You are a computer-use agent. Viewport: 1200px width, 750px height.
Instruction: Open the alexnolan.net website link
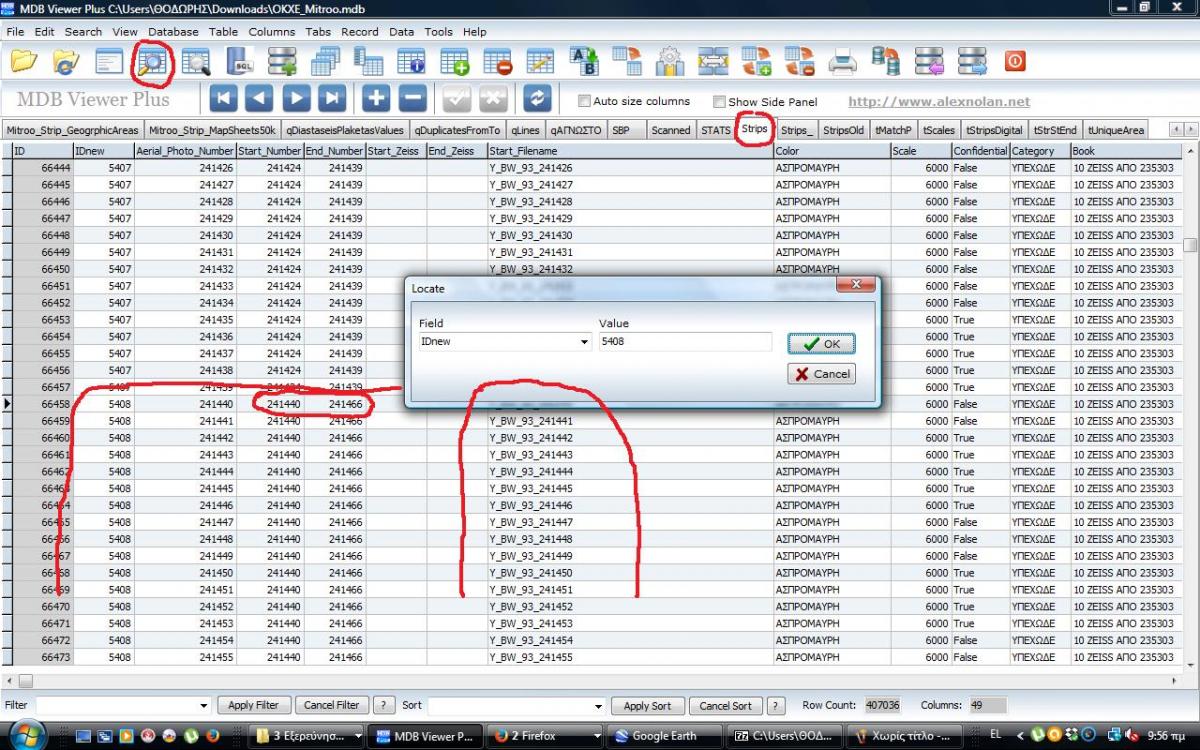coord(938,101)
